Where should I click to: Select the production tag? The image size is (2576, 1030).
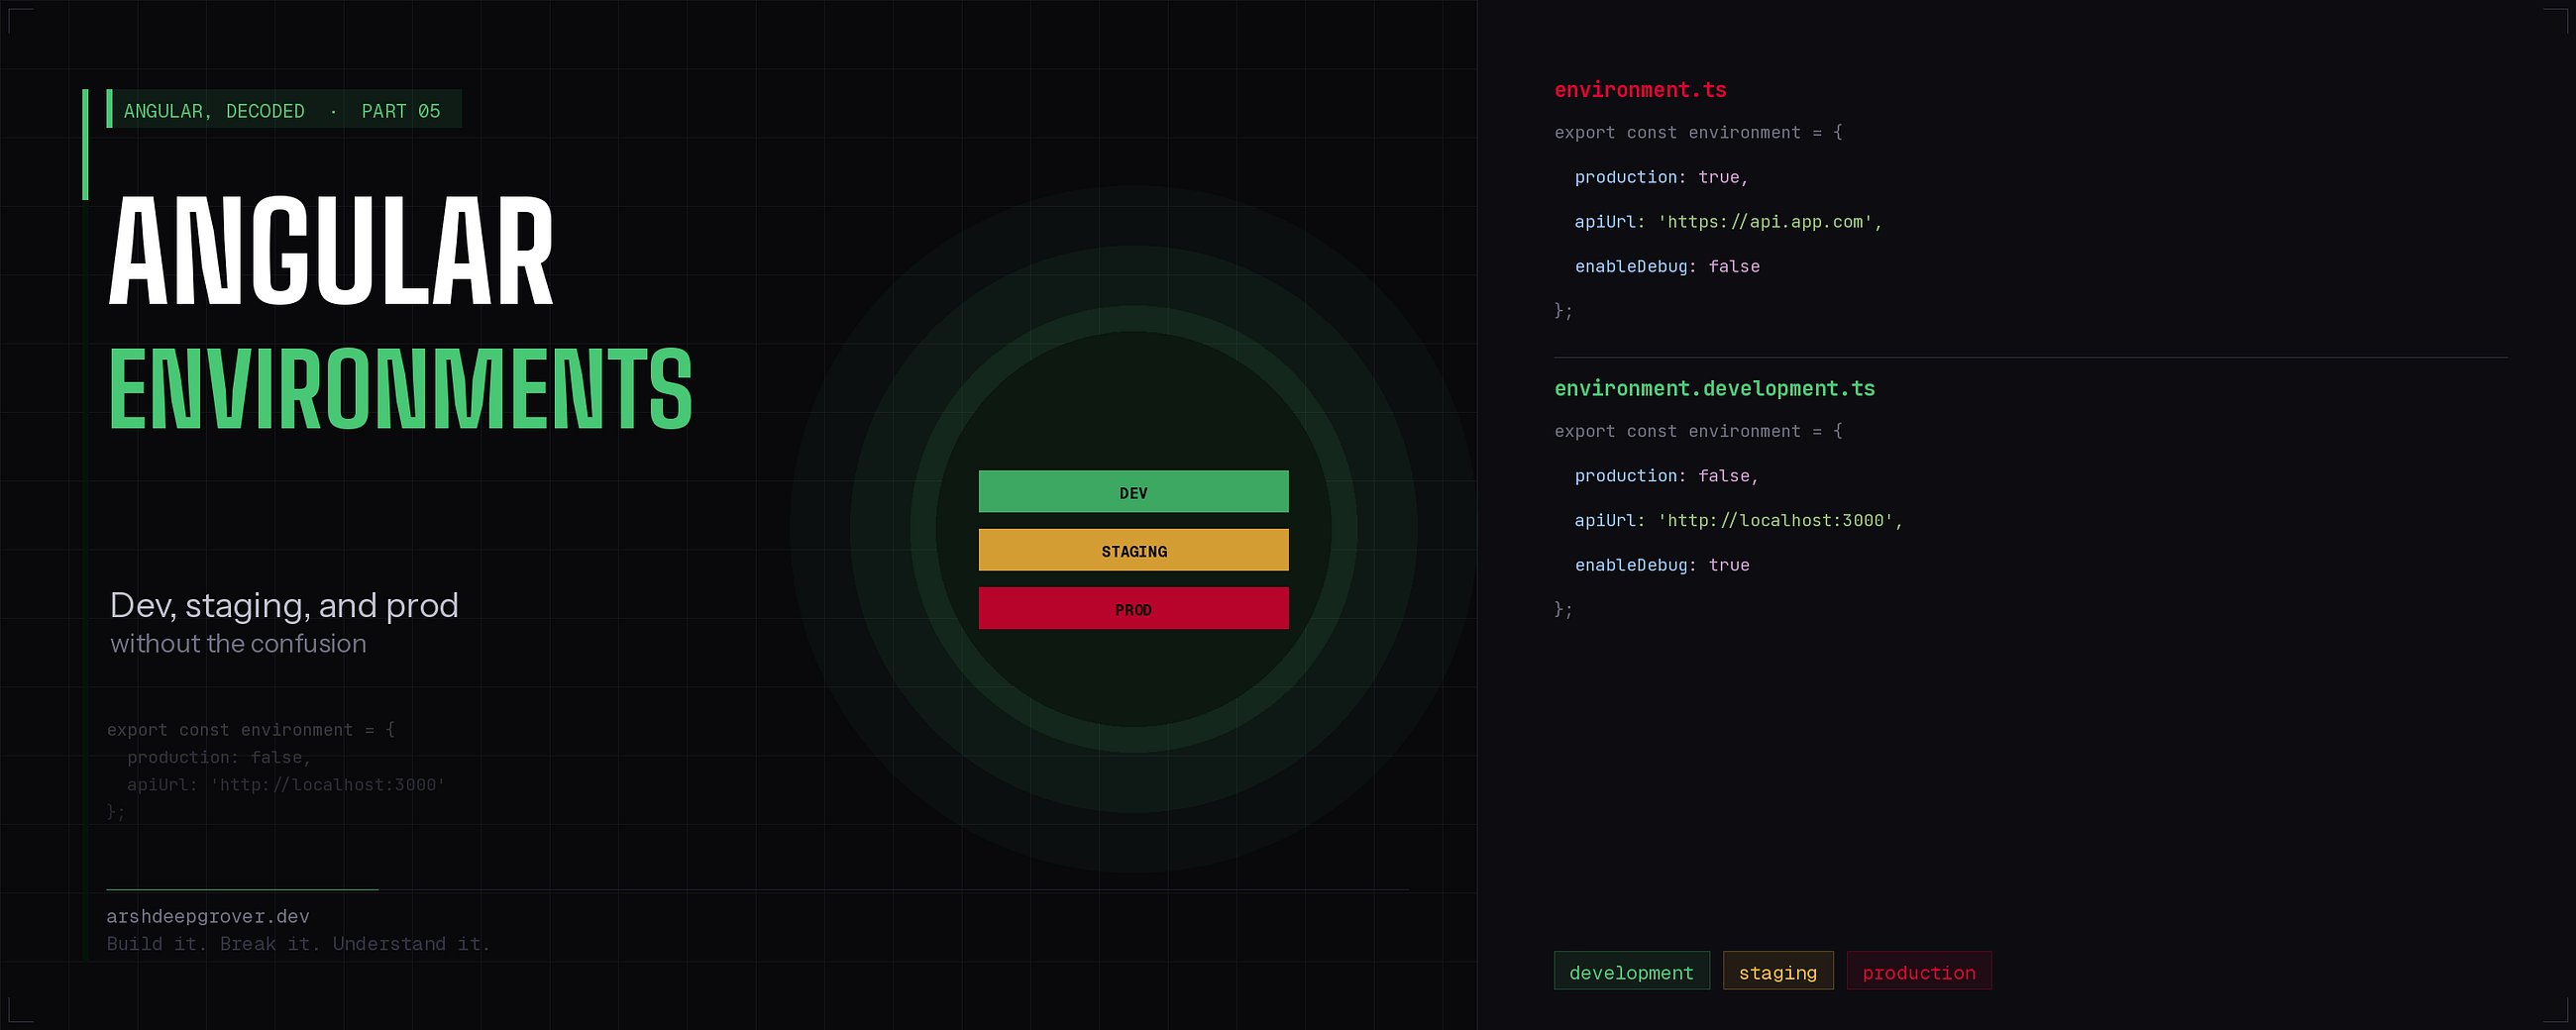click(x=1918, y=971)
